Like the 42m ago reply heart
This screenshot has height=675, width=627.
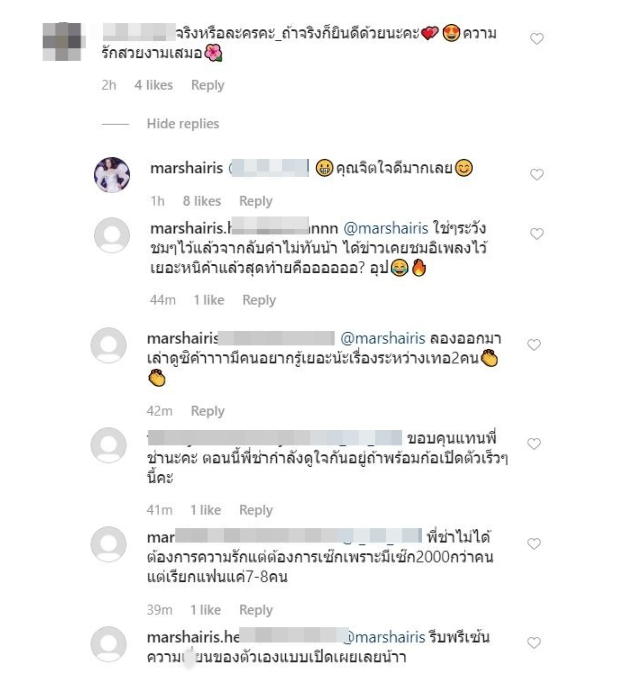pyautogui.click(x=534, y=345)
